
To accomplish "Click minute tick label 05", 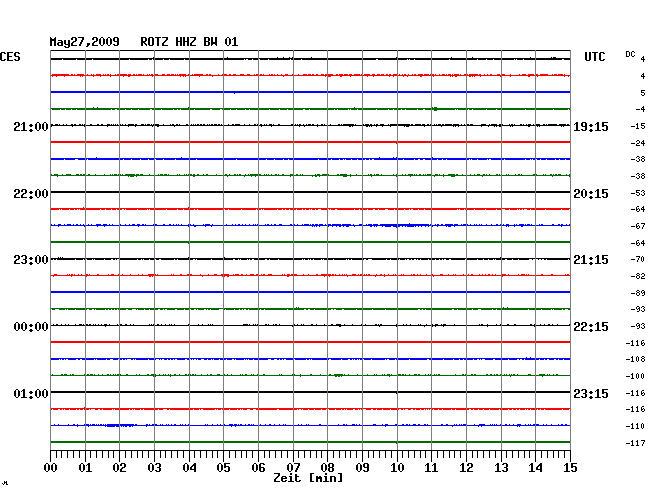I will 223,468.
